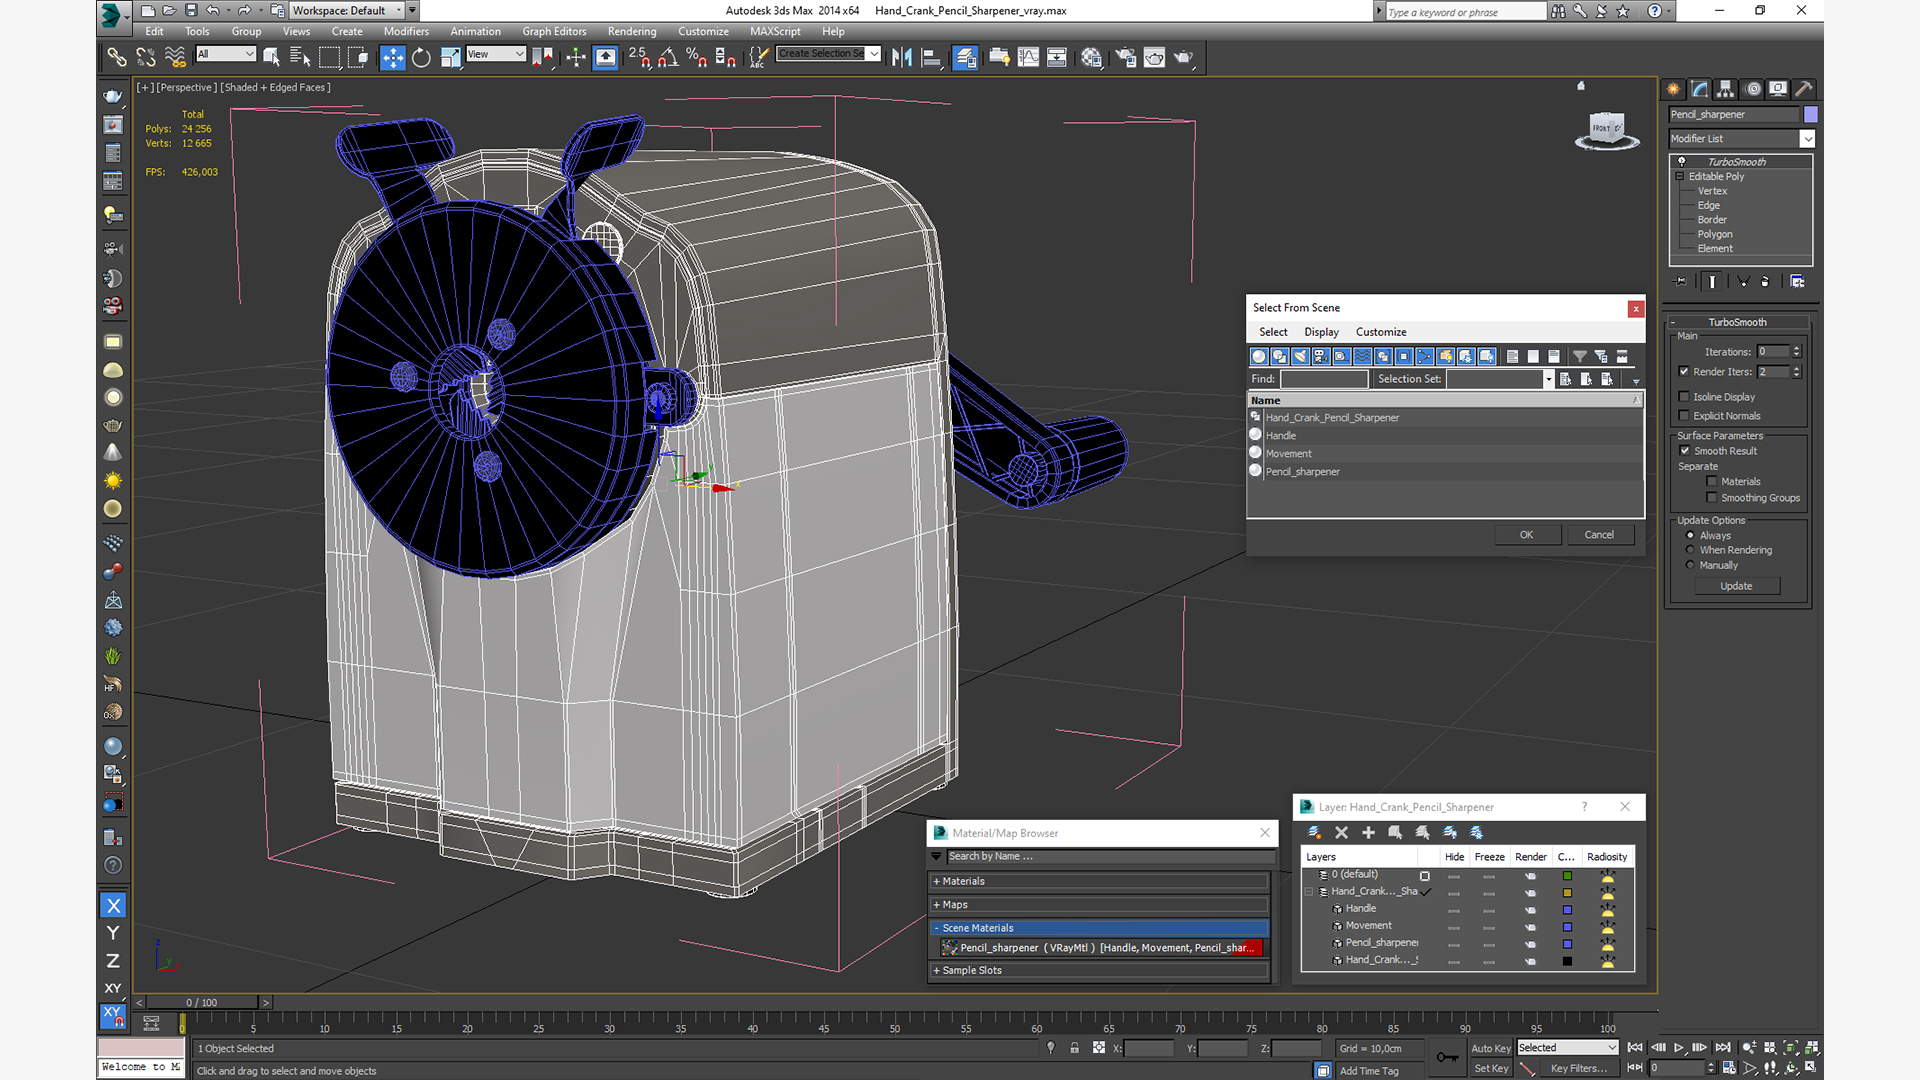Open the selection filter All dropdown
This screenshot has width=1920, height=1080.
click(x=226, y=54)
